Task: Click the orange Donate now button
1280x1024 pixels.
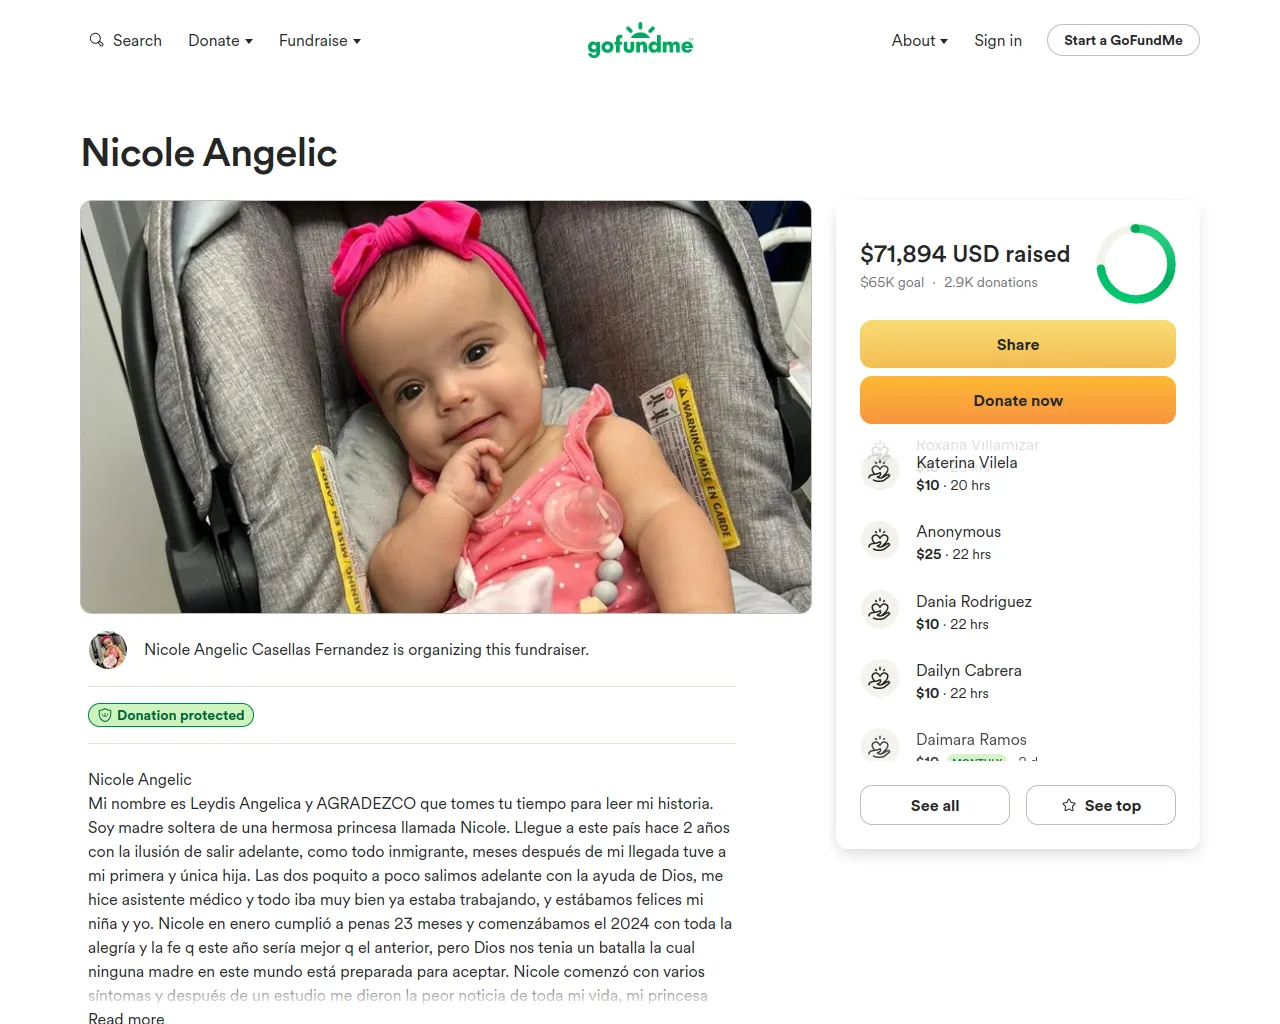Action: pos(1018,400)
